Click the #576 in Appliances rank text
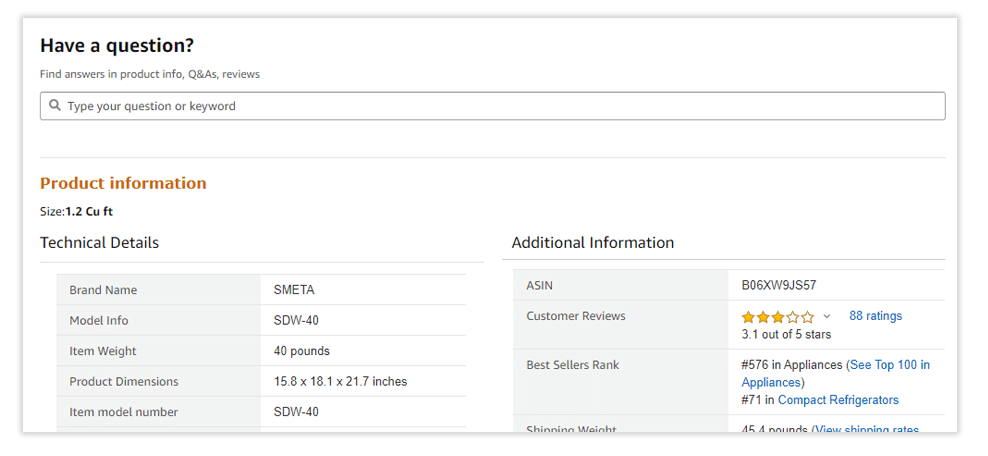Image resolution: width=988 pixels, height=456 pixels. [792, 365]
